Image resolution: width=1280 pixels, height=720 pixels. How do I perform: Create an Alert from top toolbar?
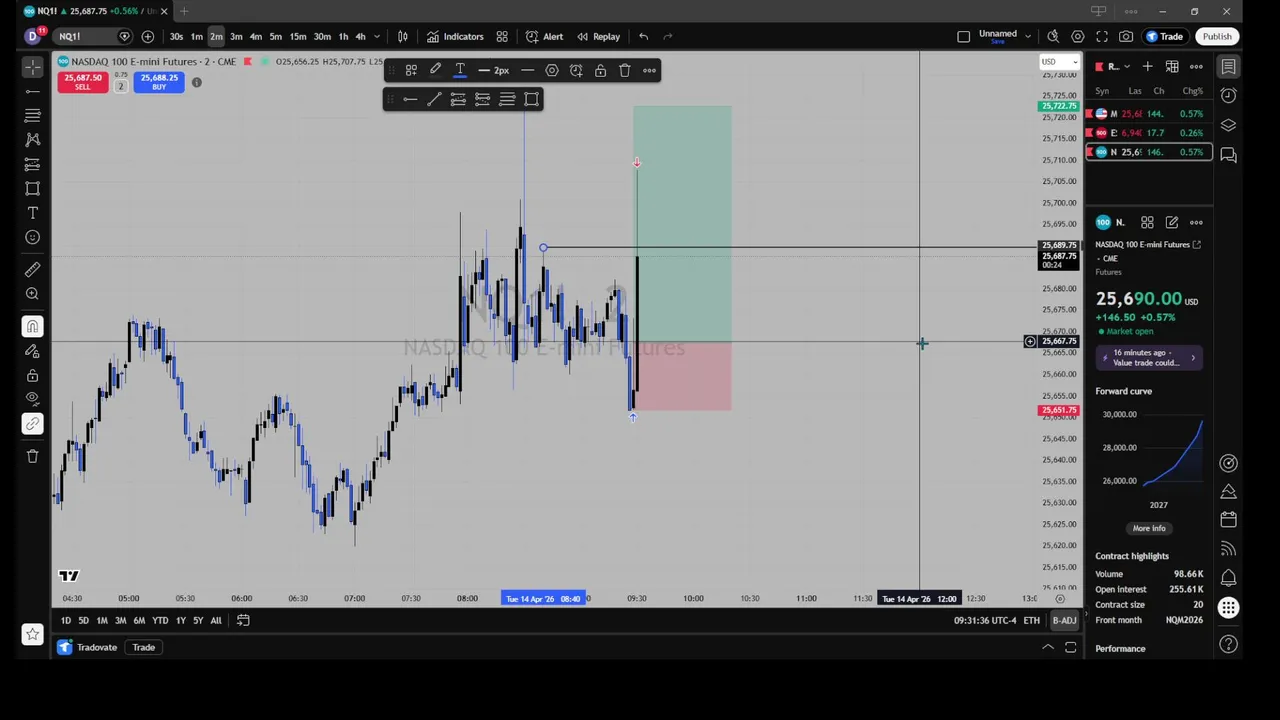tap(545, 37)
